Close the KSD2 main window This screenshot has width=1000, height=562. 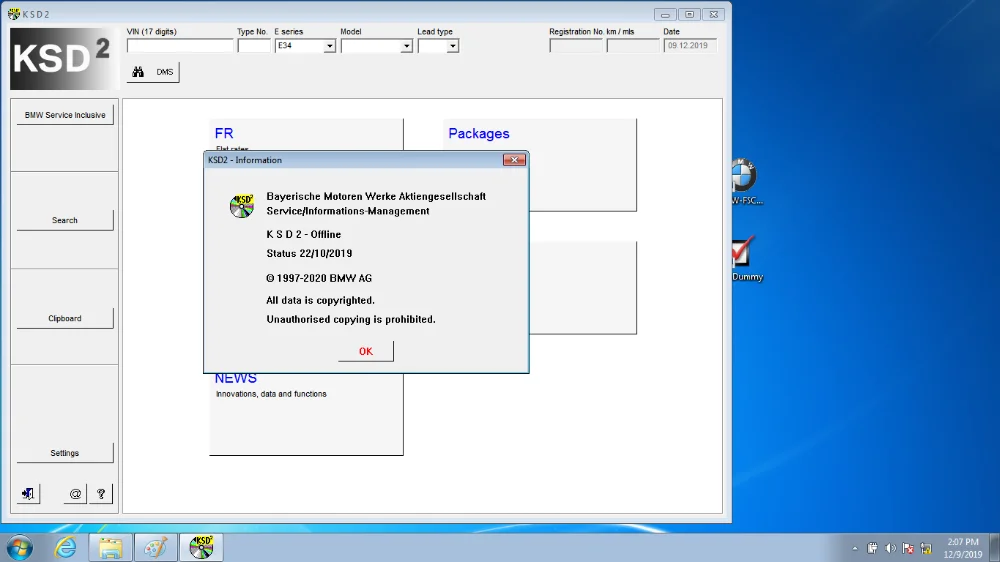[714, 14]
